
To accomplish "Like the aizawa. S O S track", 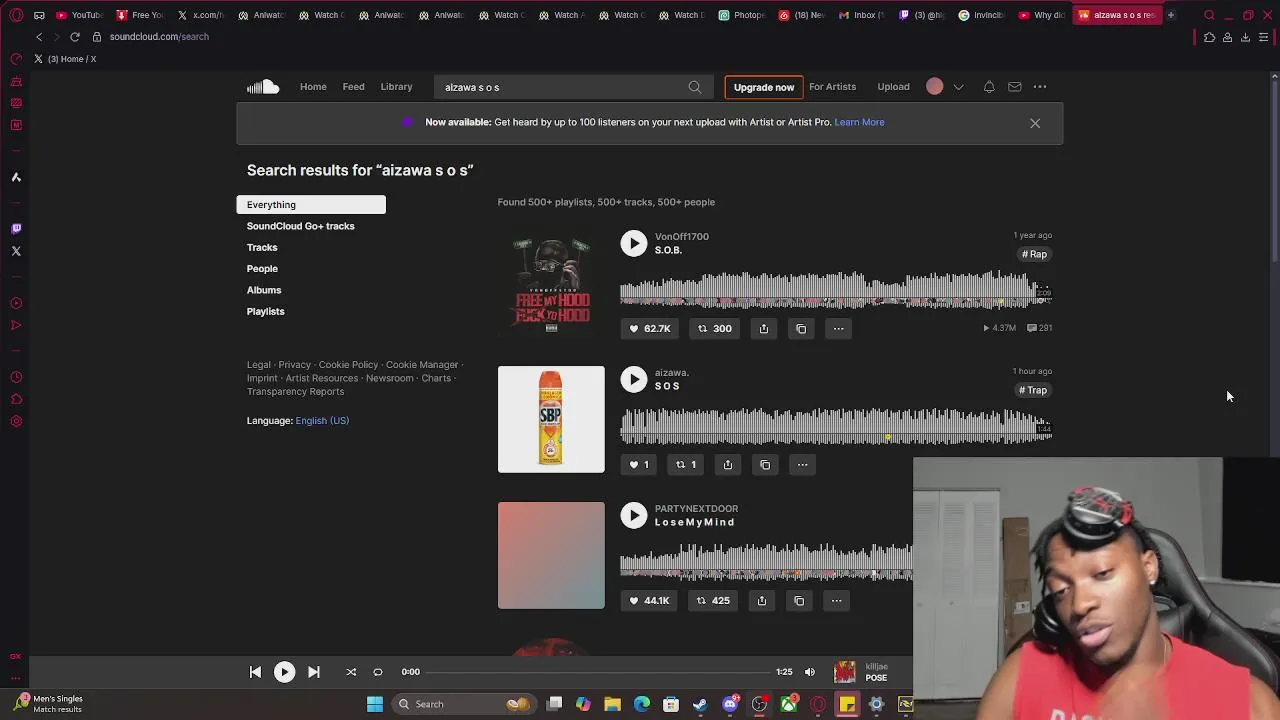I will [639, 464].
